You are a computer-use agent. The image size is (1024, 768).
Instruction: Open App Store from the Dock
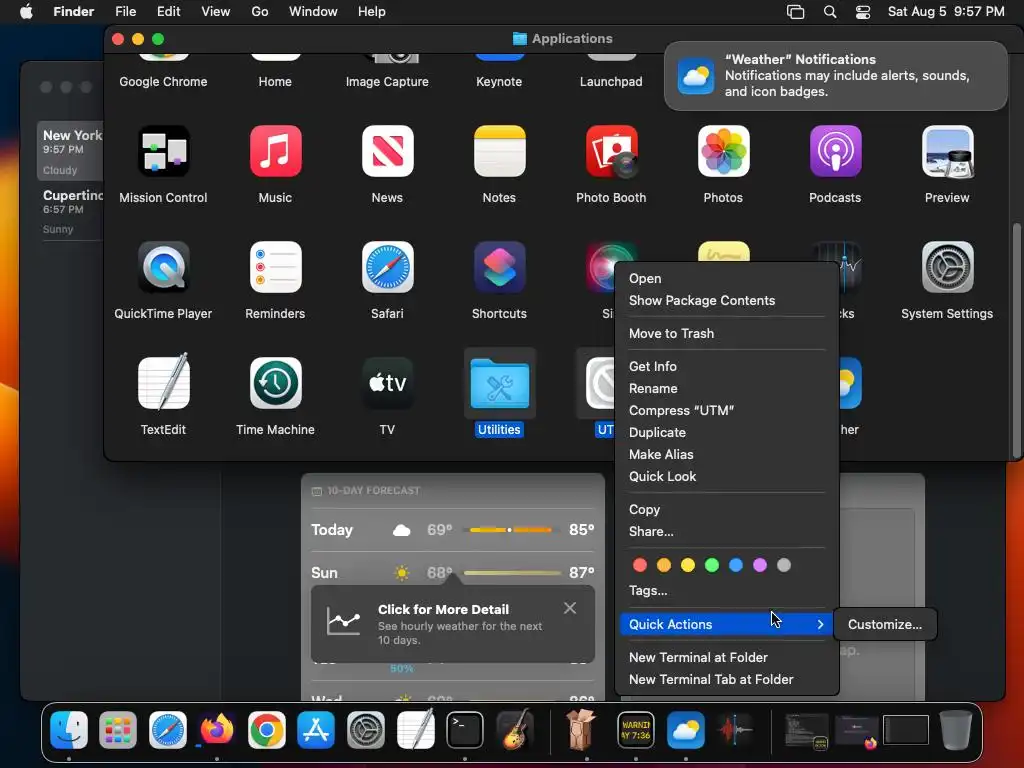(316, 729)
